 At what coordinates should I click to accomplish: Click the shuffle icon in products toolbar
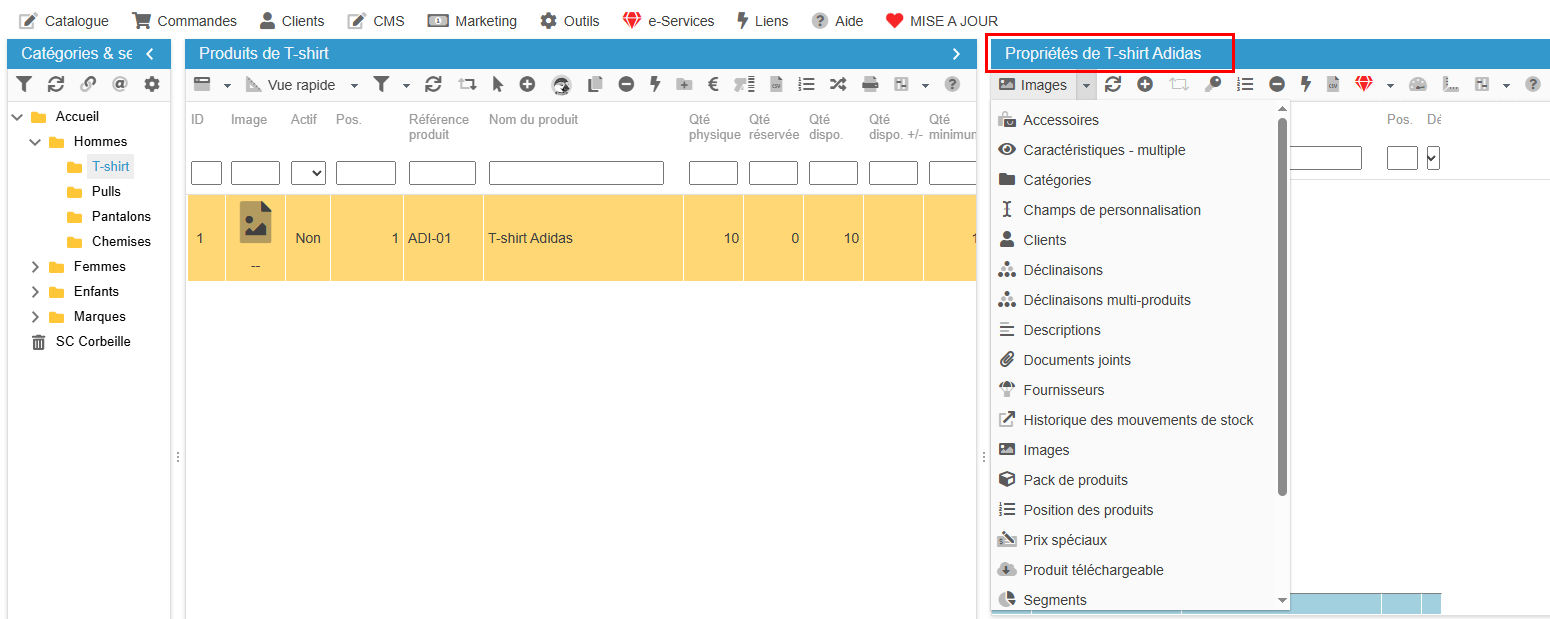click(838, 85)
